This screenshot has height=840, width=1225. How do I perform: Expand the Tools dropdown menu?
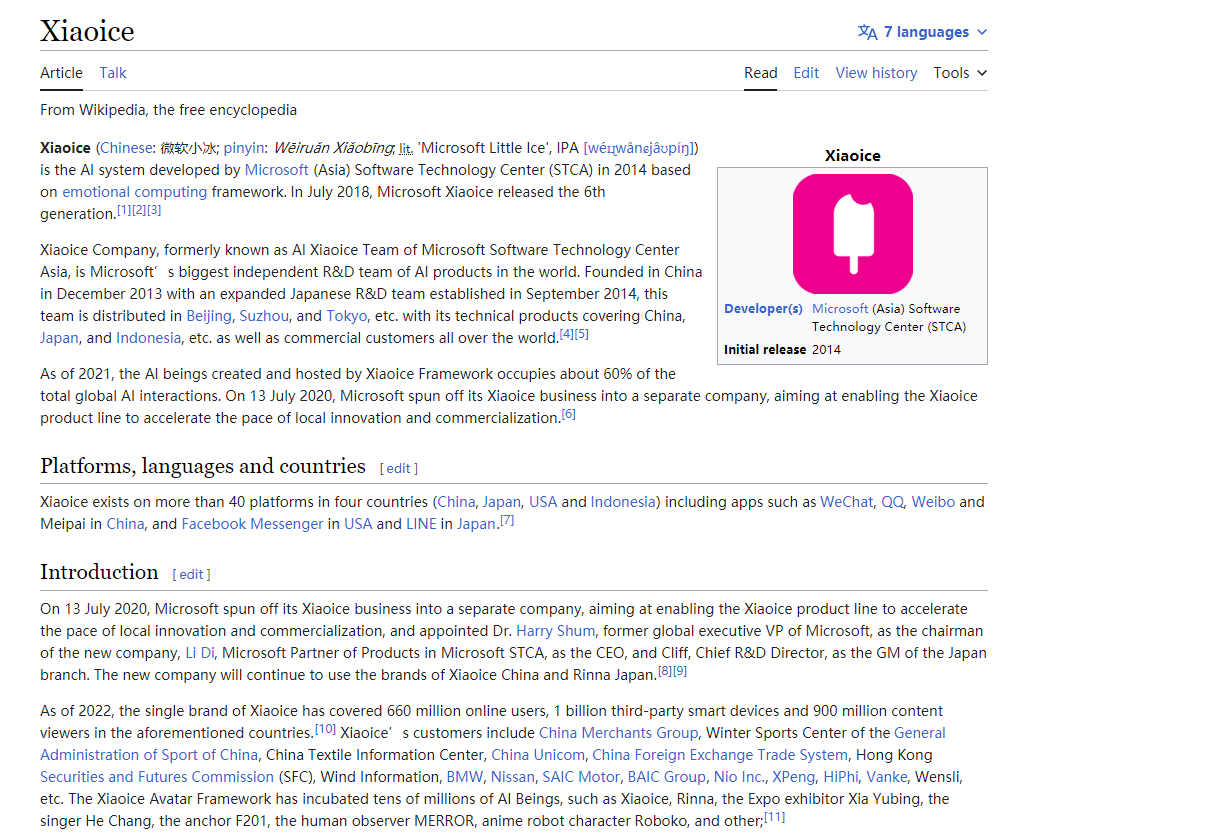[960, 73]
